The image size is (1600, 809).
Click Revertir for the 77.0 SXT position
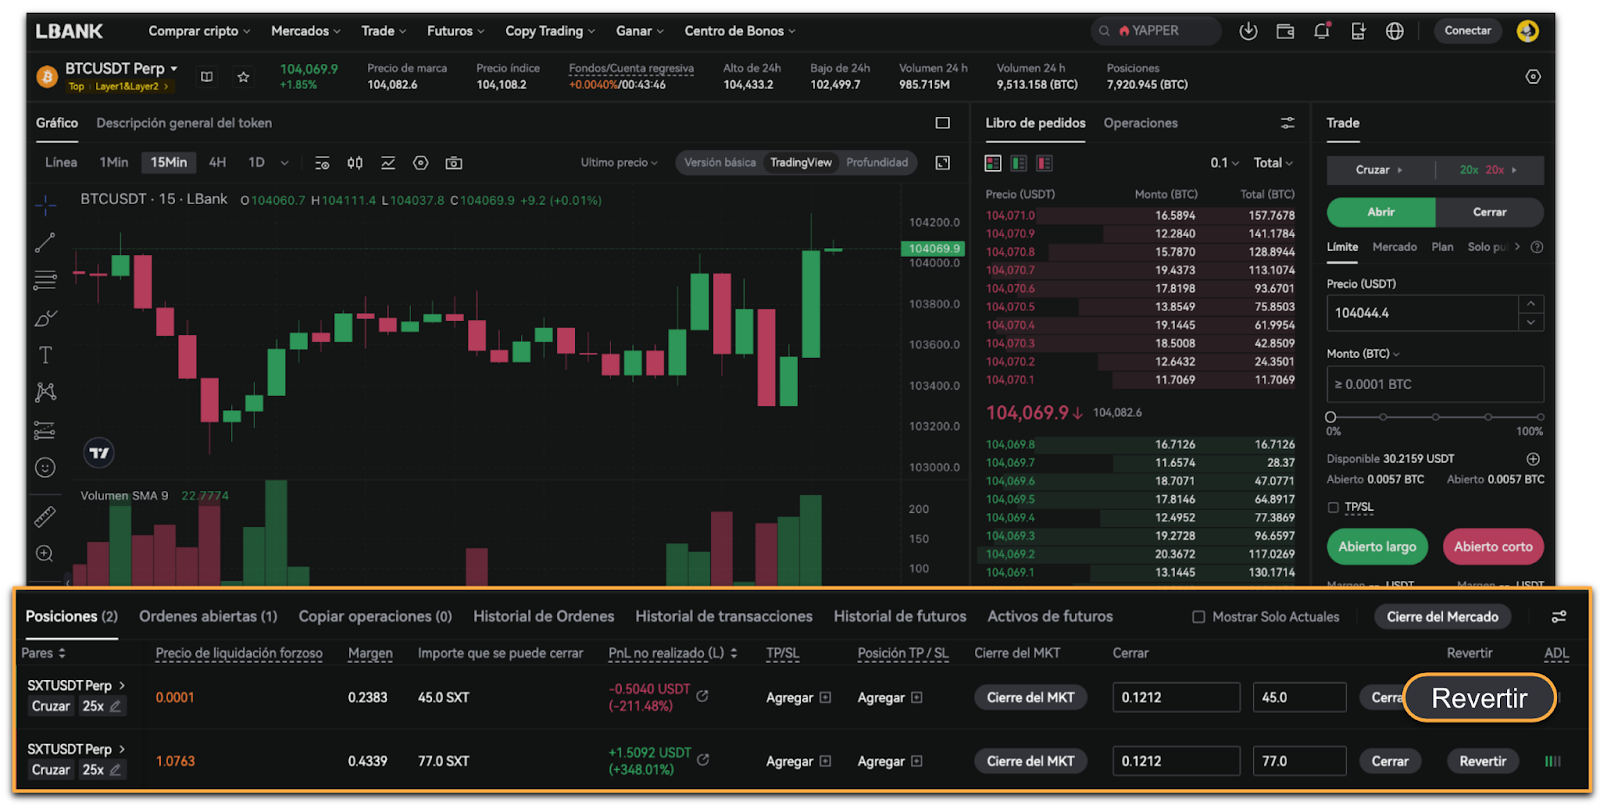click(x=1482, y=761)
